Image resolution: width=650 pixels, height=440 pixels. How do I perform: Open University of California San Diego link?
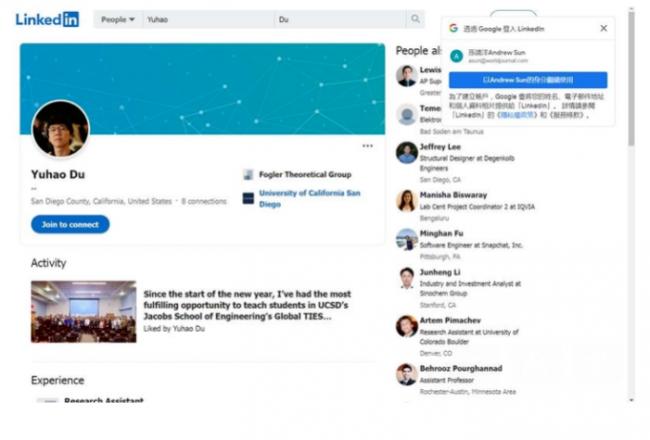coord(309,199)
